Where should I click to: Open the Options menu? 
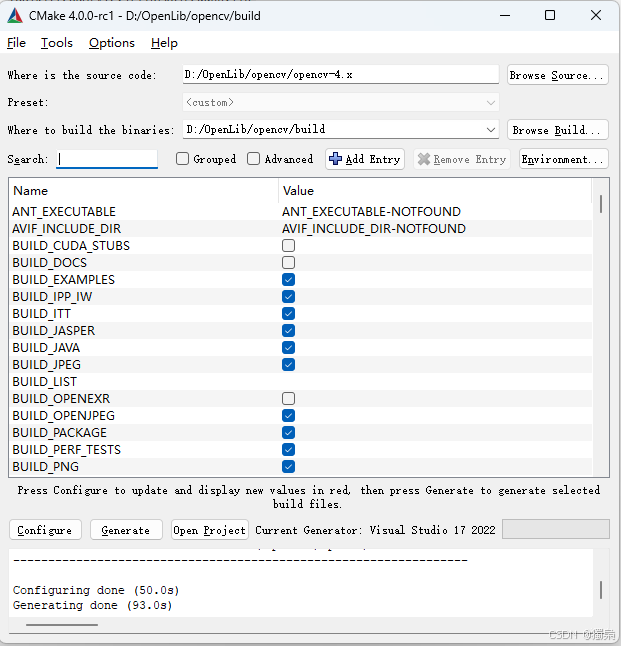(x=112, y=43)
